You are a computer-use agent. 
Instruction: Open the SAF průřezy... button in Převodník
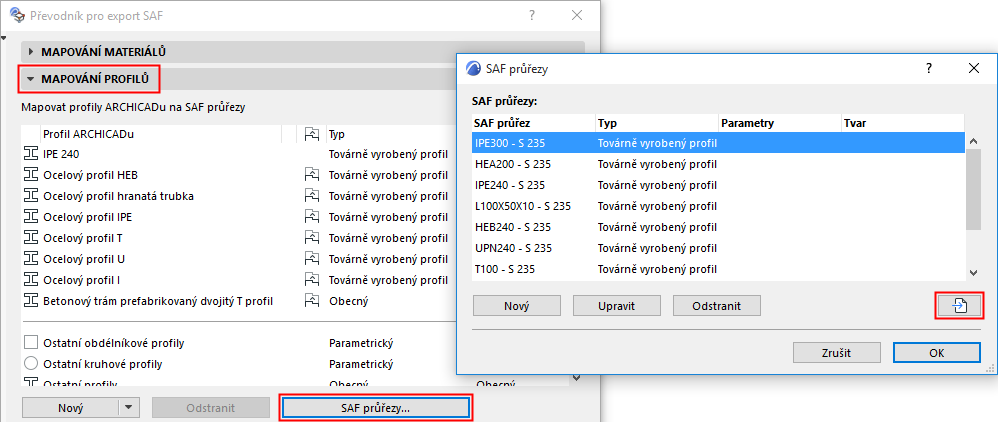pos(376,408)
